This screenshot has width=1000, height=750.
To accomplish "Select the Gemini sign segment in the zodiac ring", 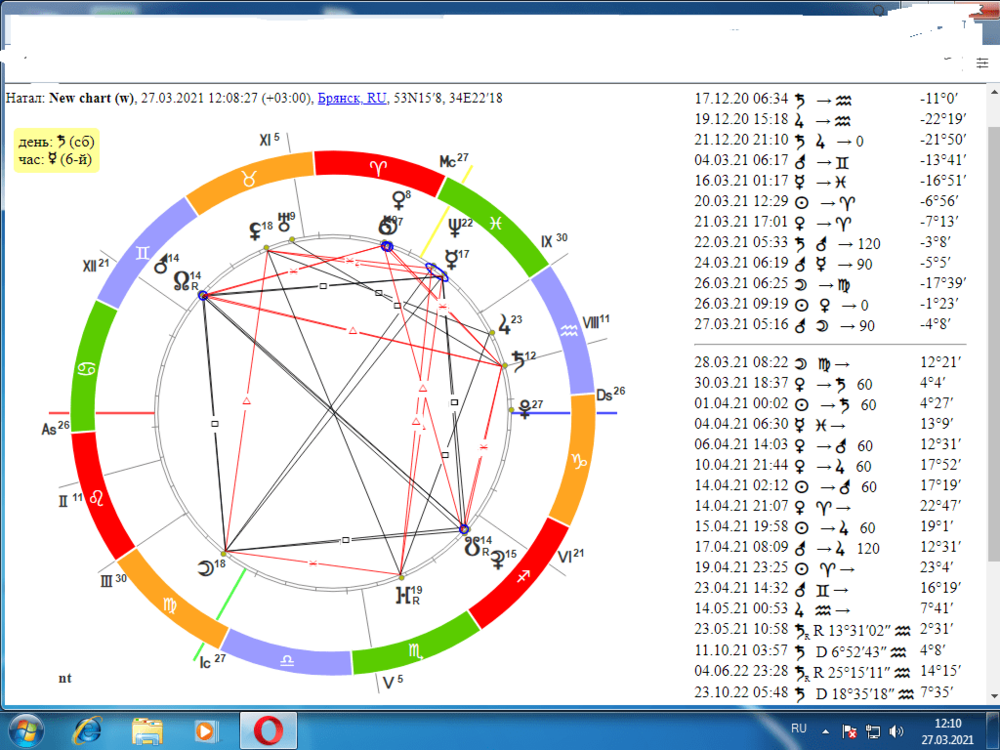I will 143,252.
